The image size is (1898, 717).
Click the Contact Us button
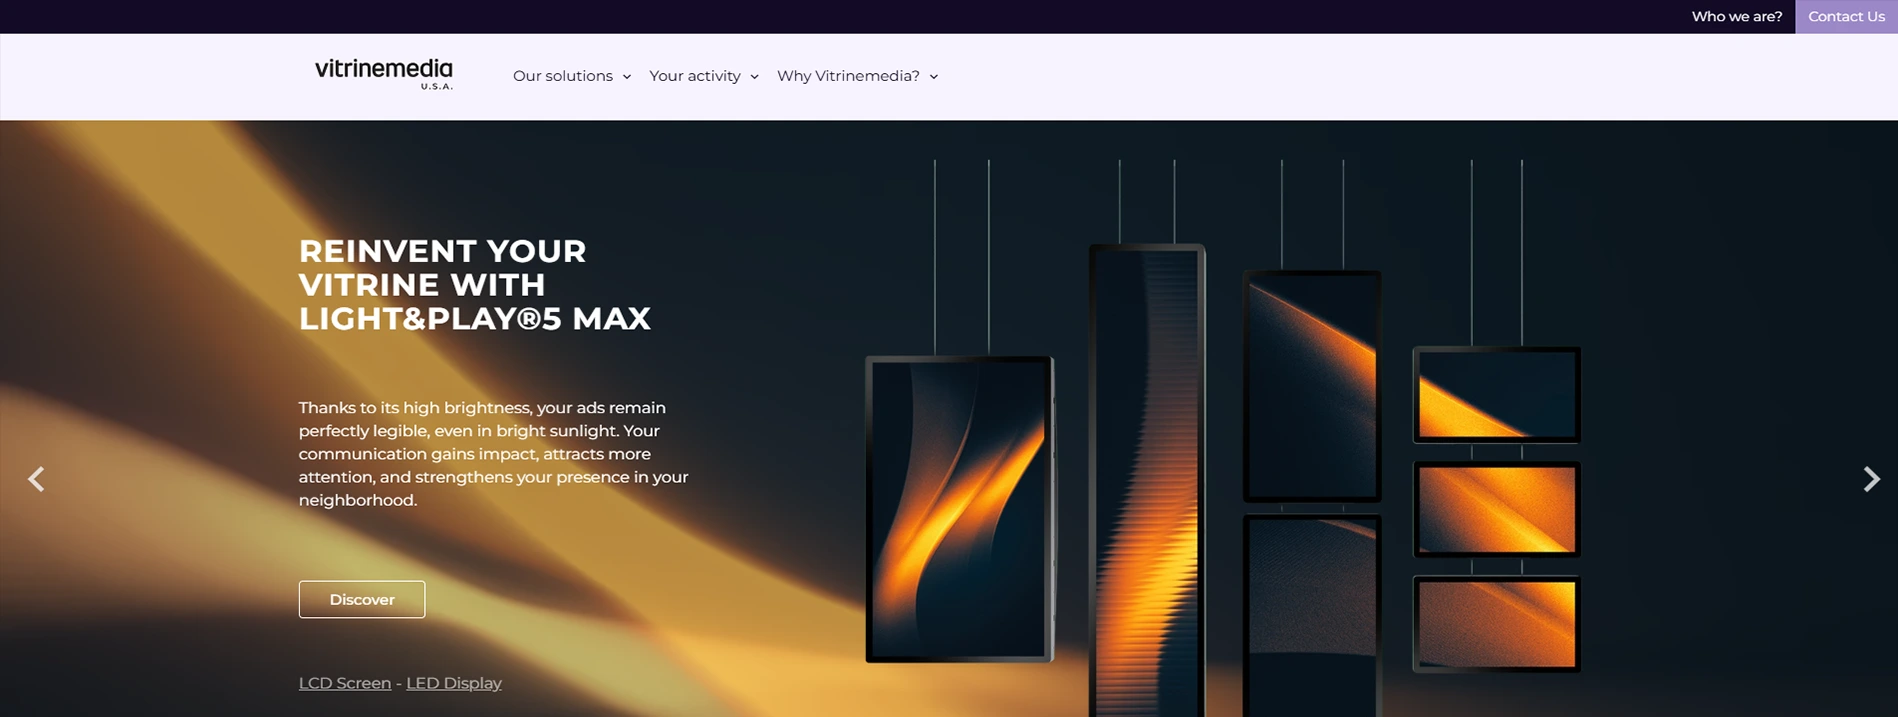pyautogui.click(x=1846, y=17)
